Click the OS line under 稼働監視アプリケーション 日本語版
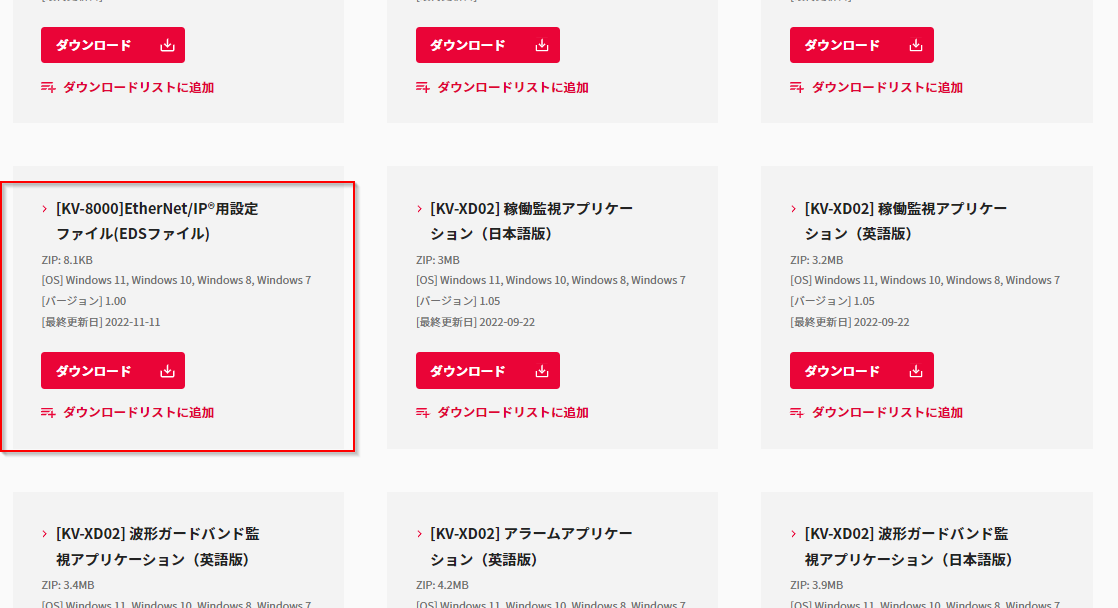 550,280
